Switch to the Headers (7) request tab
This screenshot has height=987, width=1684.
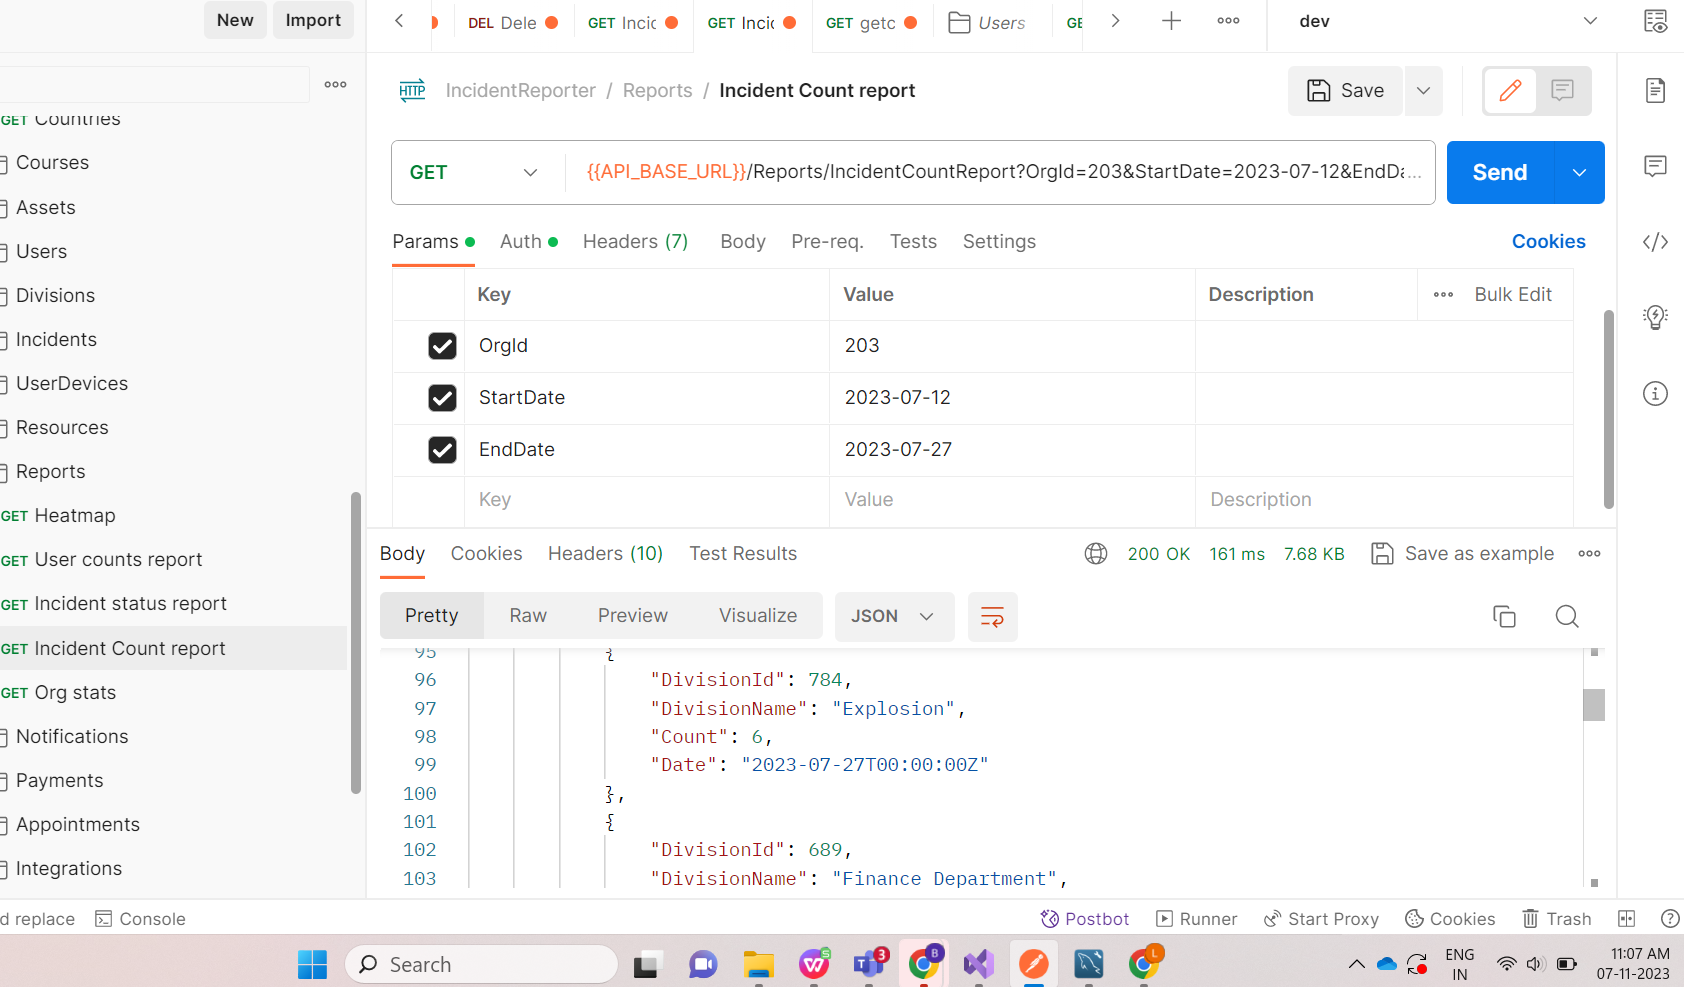click(x=635, y=242)
